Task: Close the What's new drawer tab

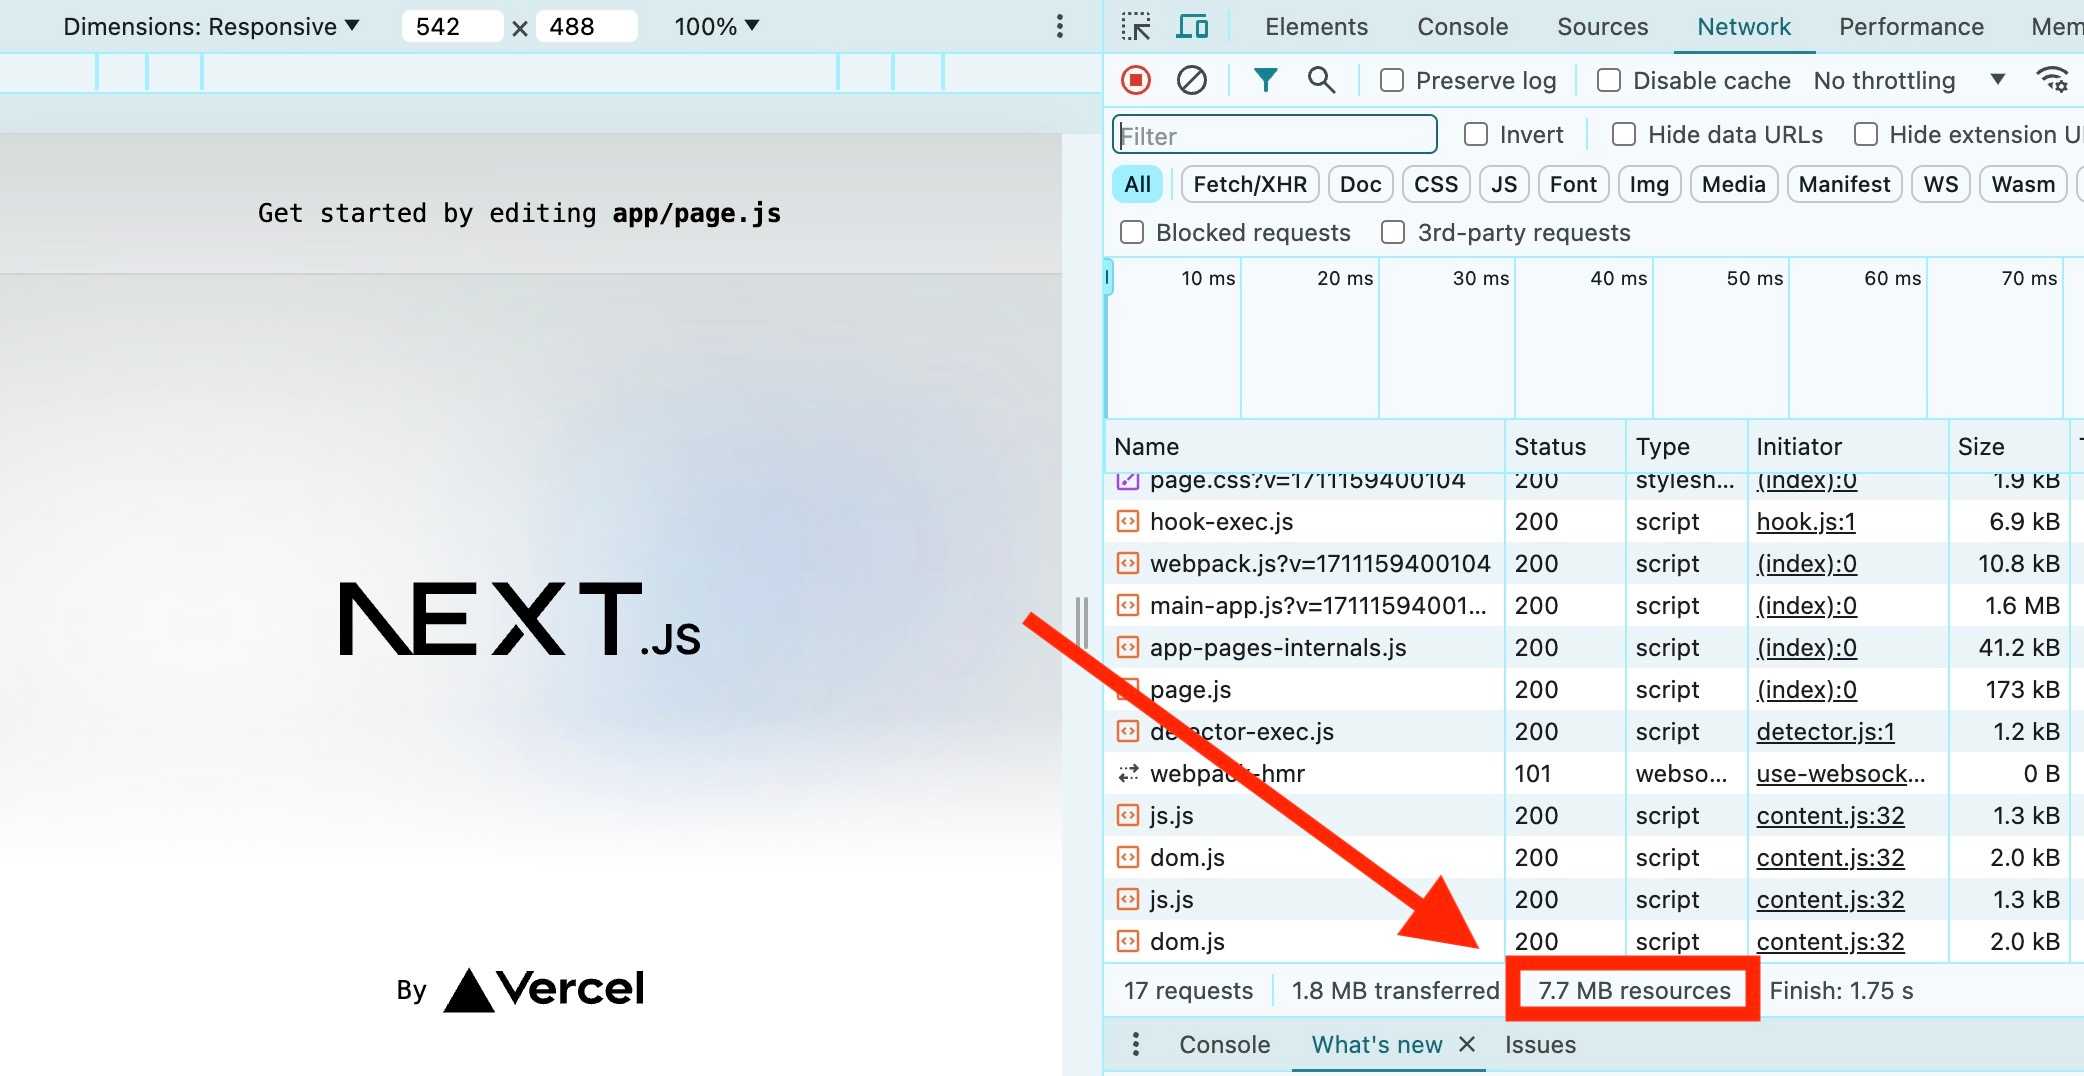Action: [x=1467, y=1044]
